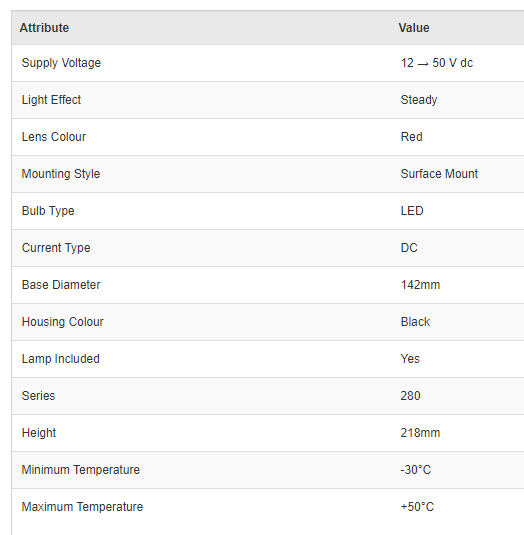Click the Steady value

[x=419, y=100]
